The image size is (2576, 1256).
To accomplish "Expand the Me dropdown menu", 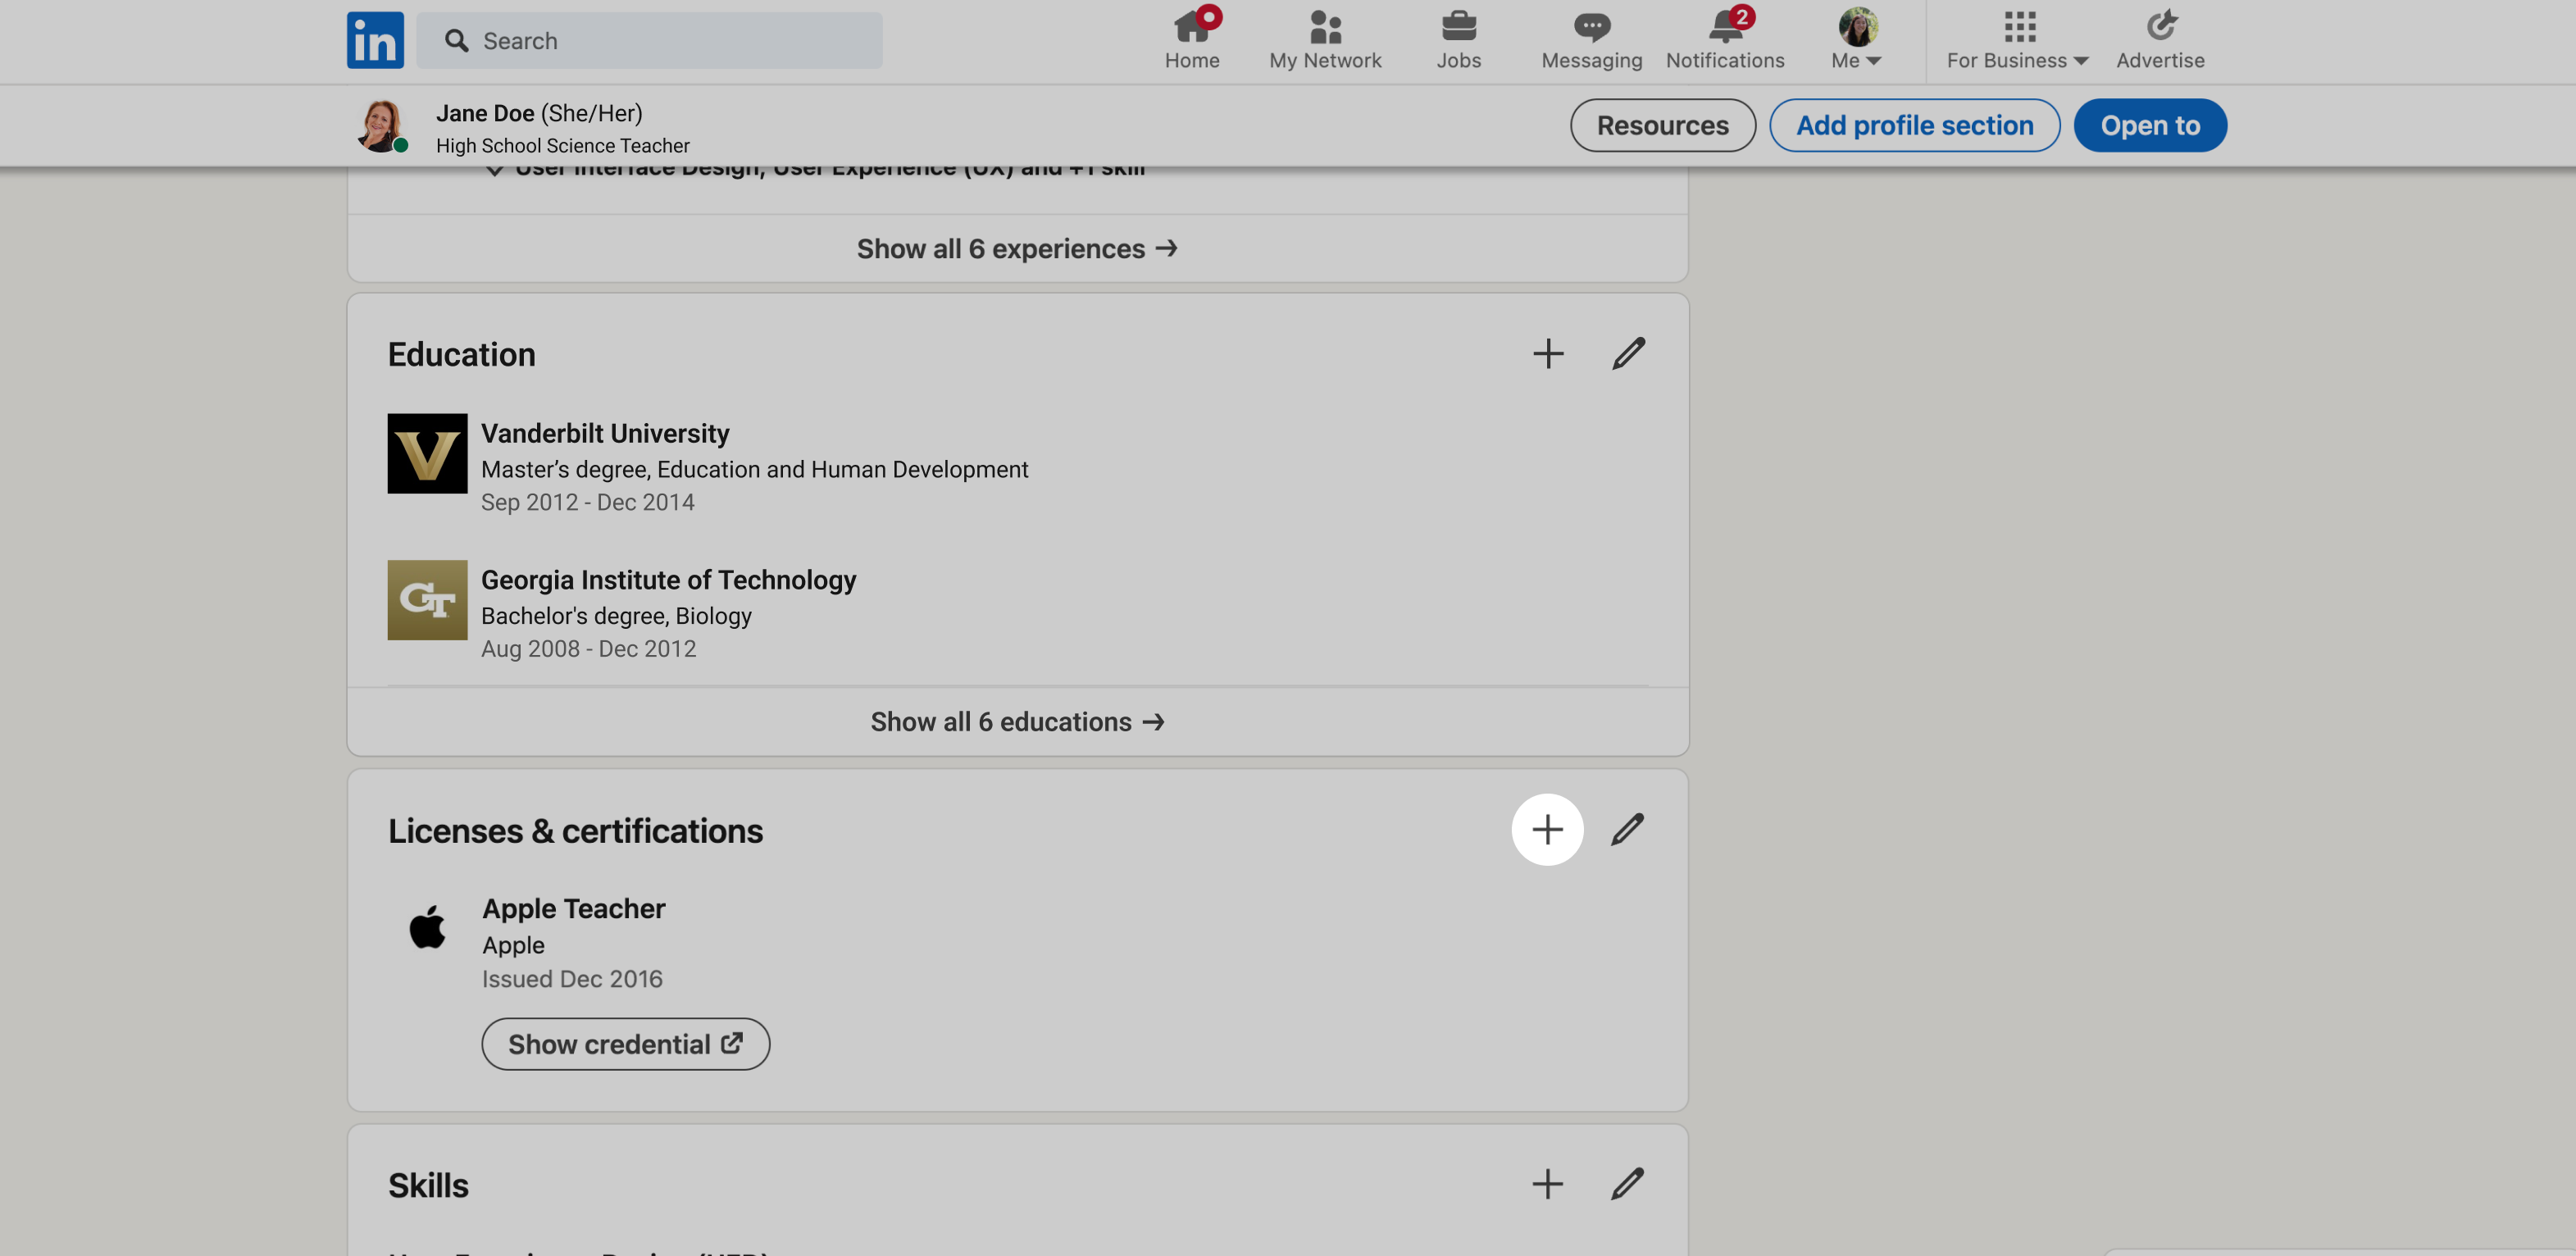I will (x=1857, y=40).
